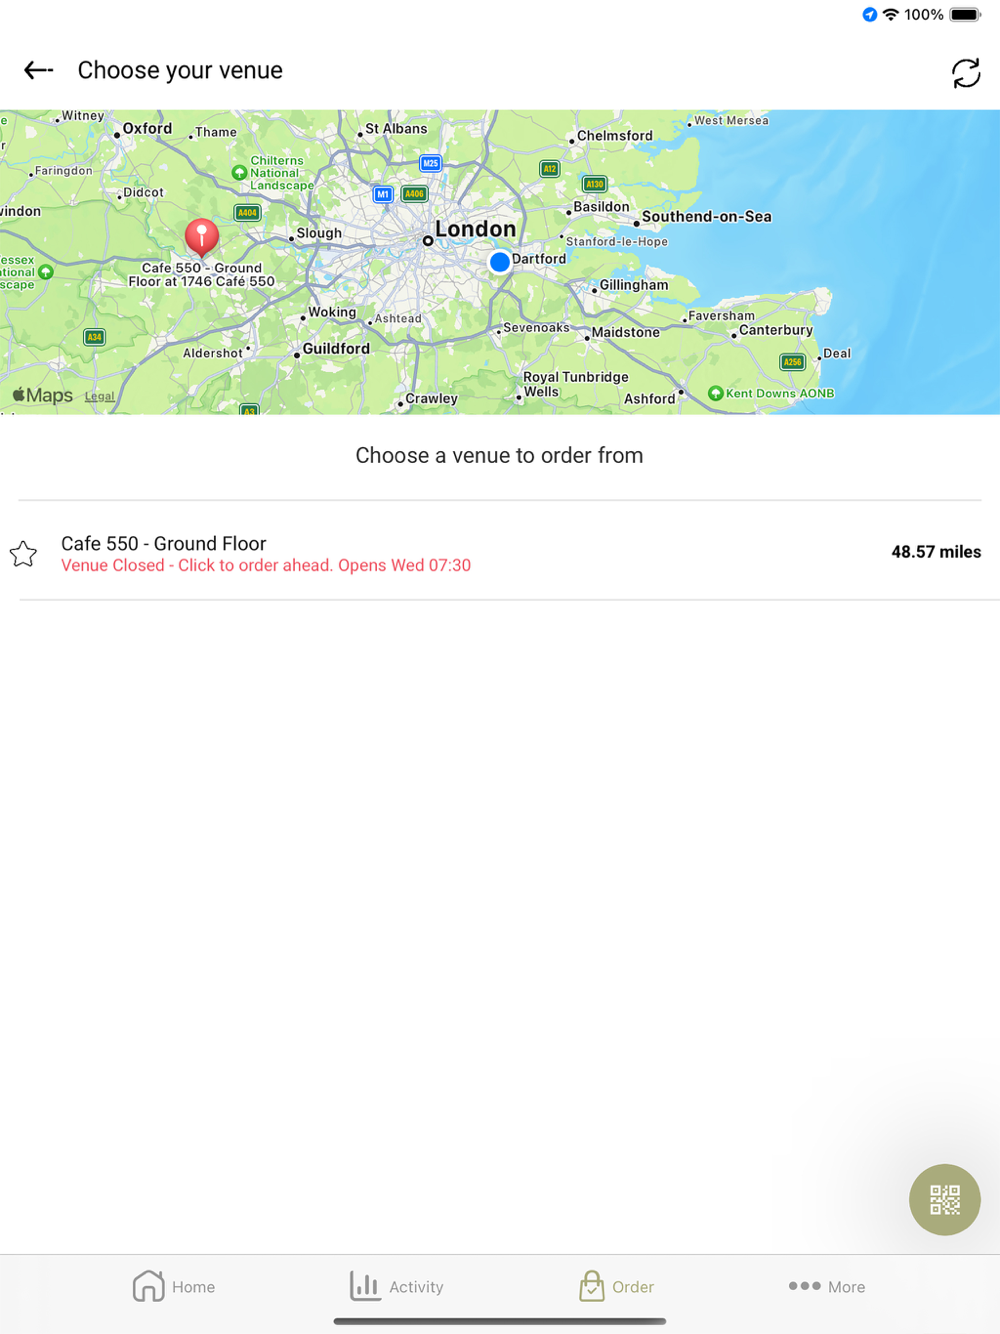
Task: Select Cafe 550 - Ground Floor venue
Action: (500, 551)
